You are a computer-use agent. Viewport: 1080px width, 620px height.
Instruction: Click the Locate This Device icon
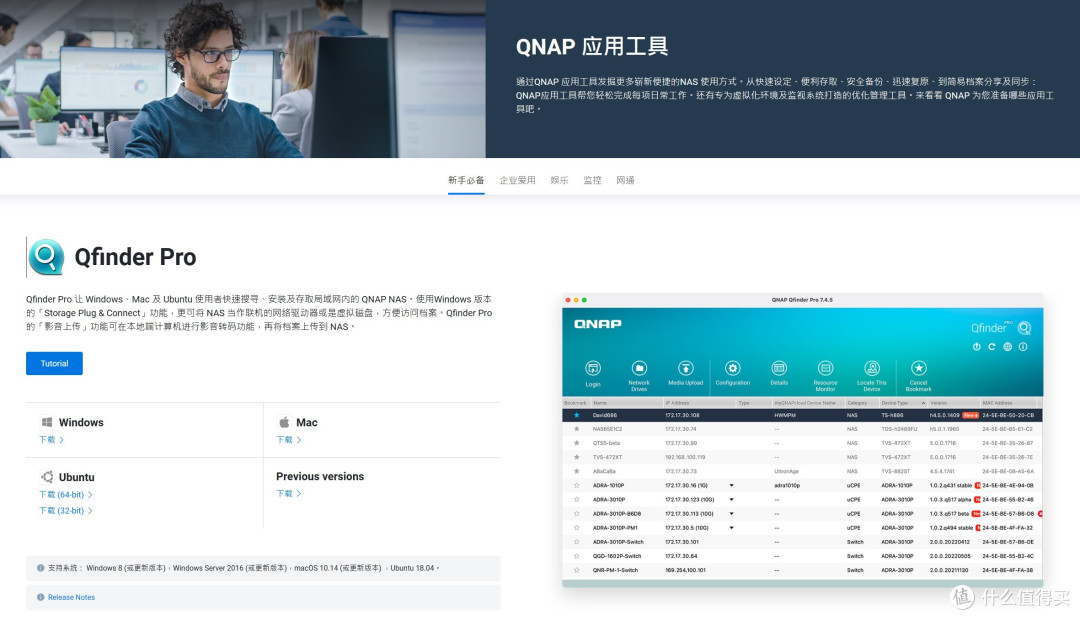point(872,368)
